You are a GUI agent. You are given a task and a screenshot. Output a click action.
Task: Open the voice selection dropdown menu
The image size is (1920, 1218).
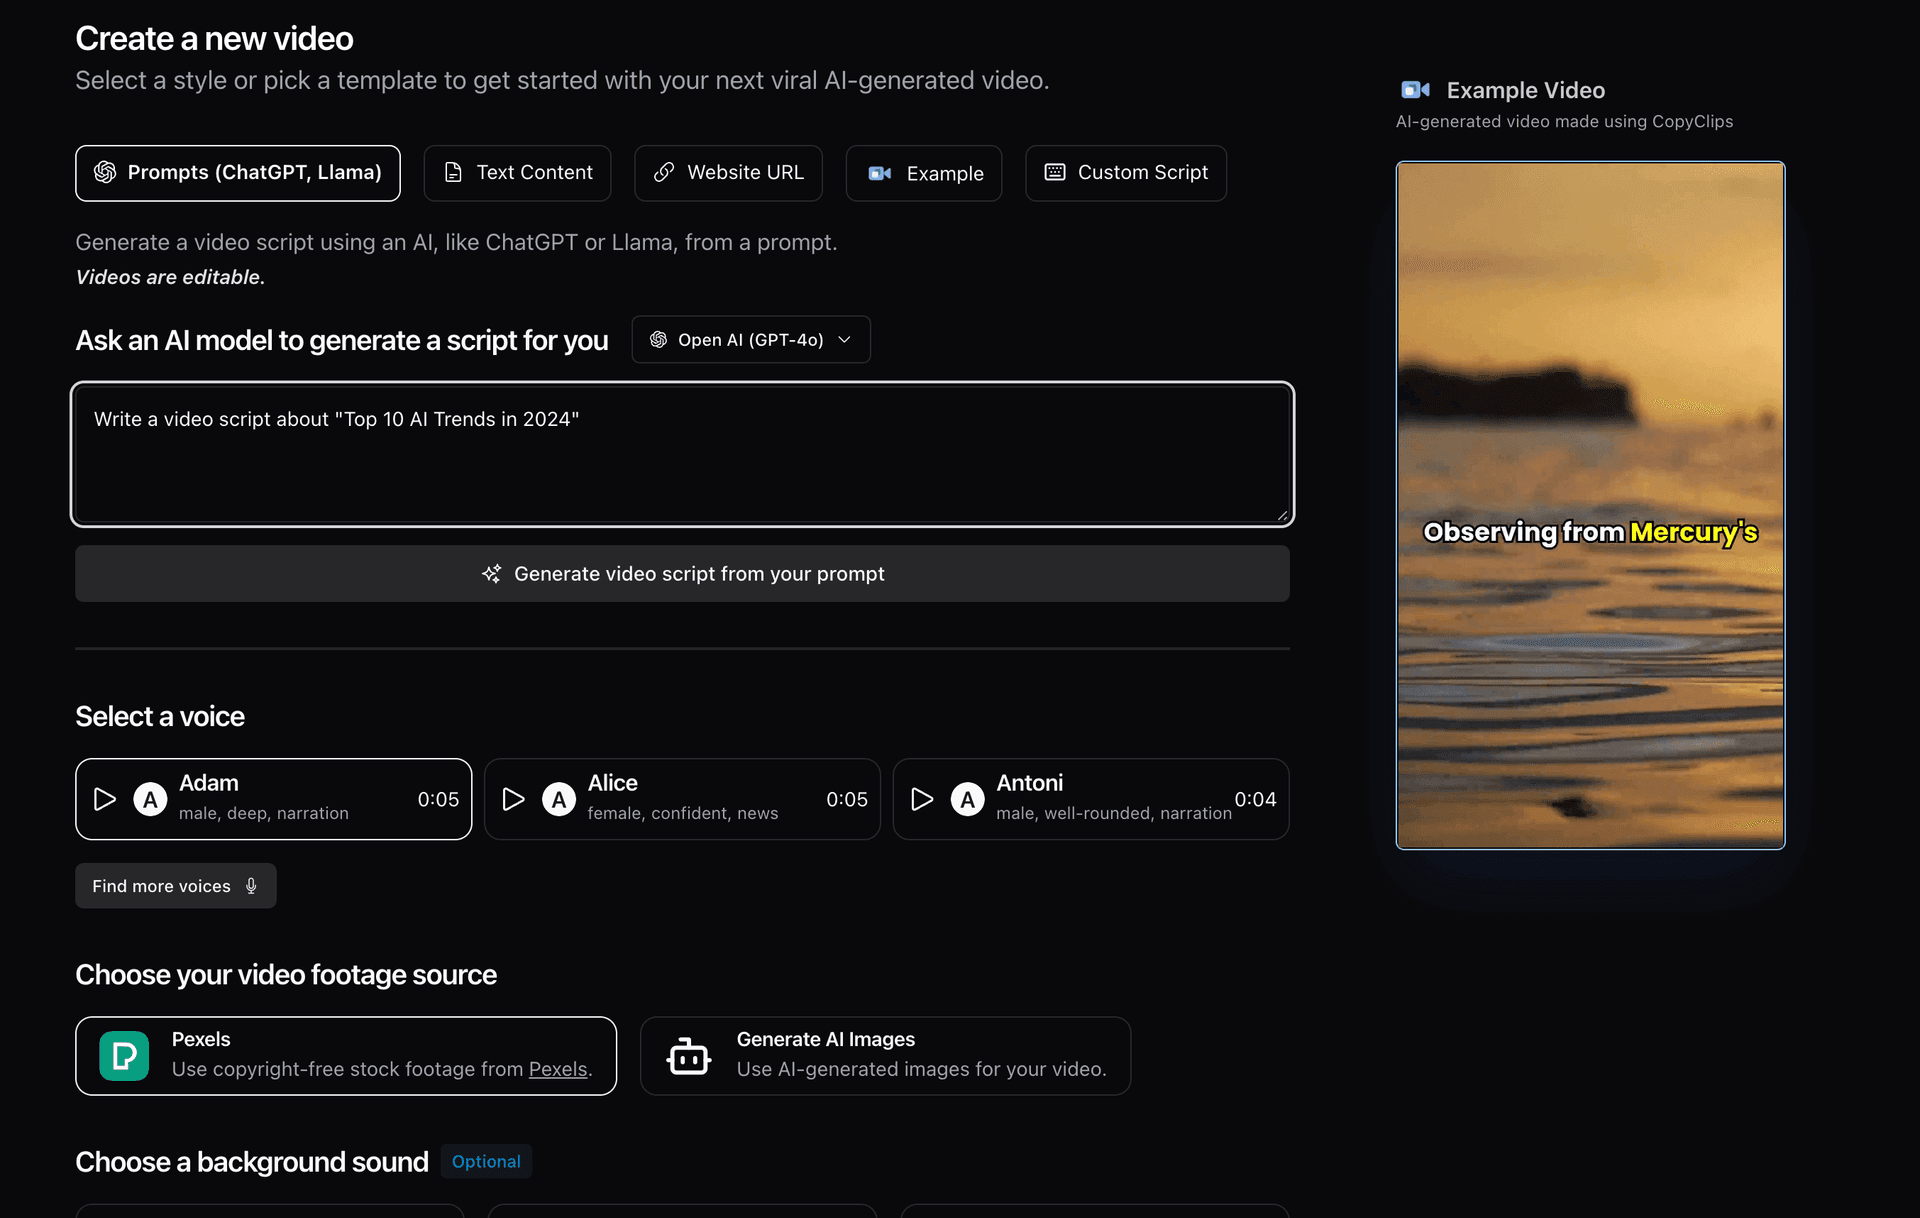(x=175, y=885)
